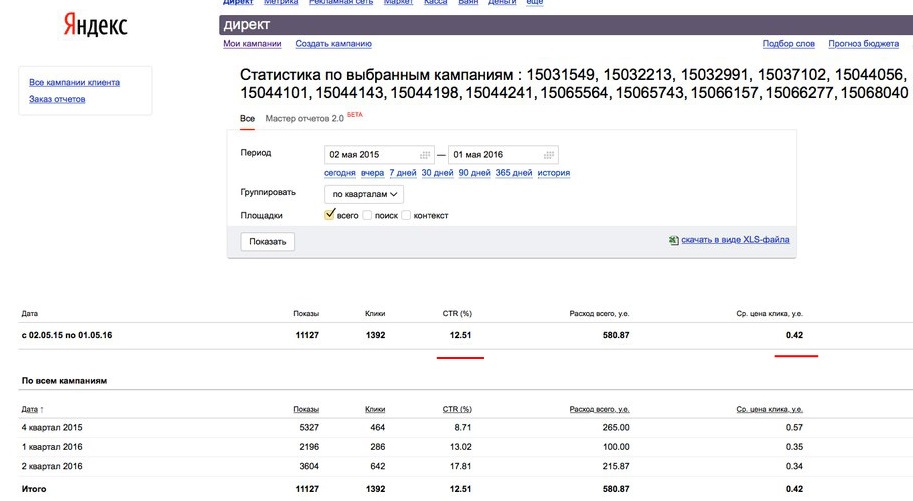This screenshot has height=501, width=913.
Task: Sort campaigns table by 'Ср. цена клика, у.е.'
Action: (x=769, y=410)
